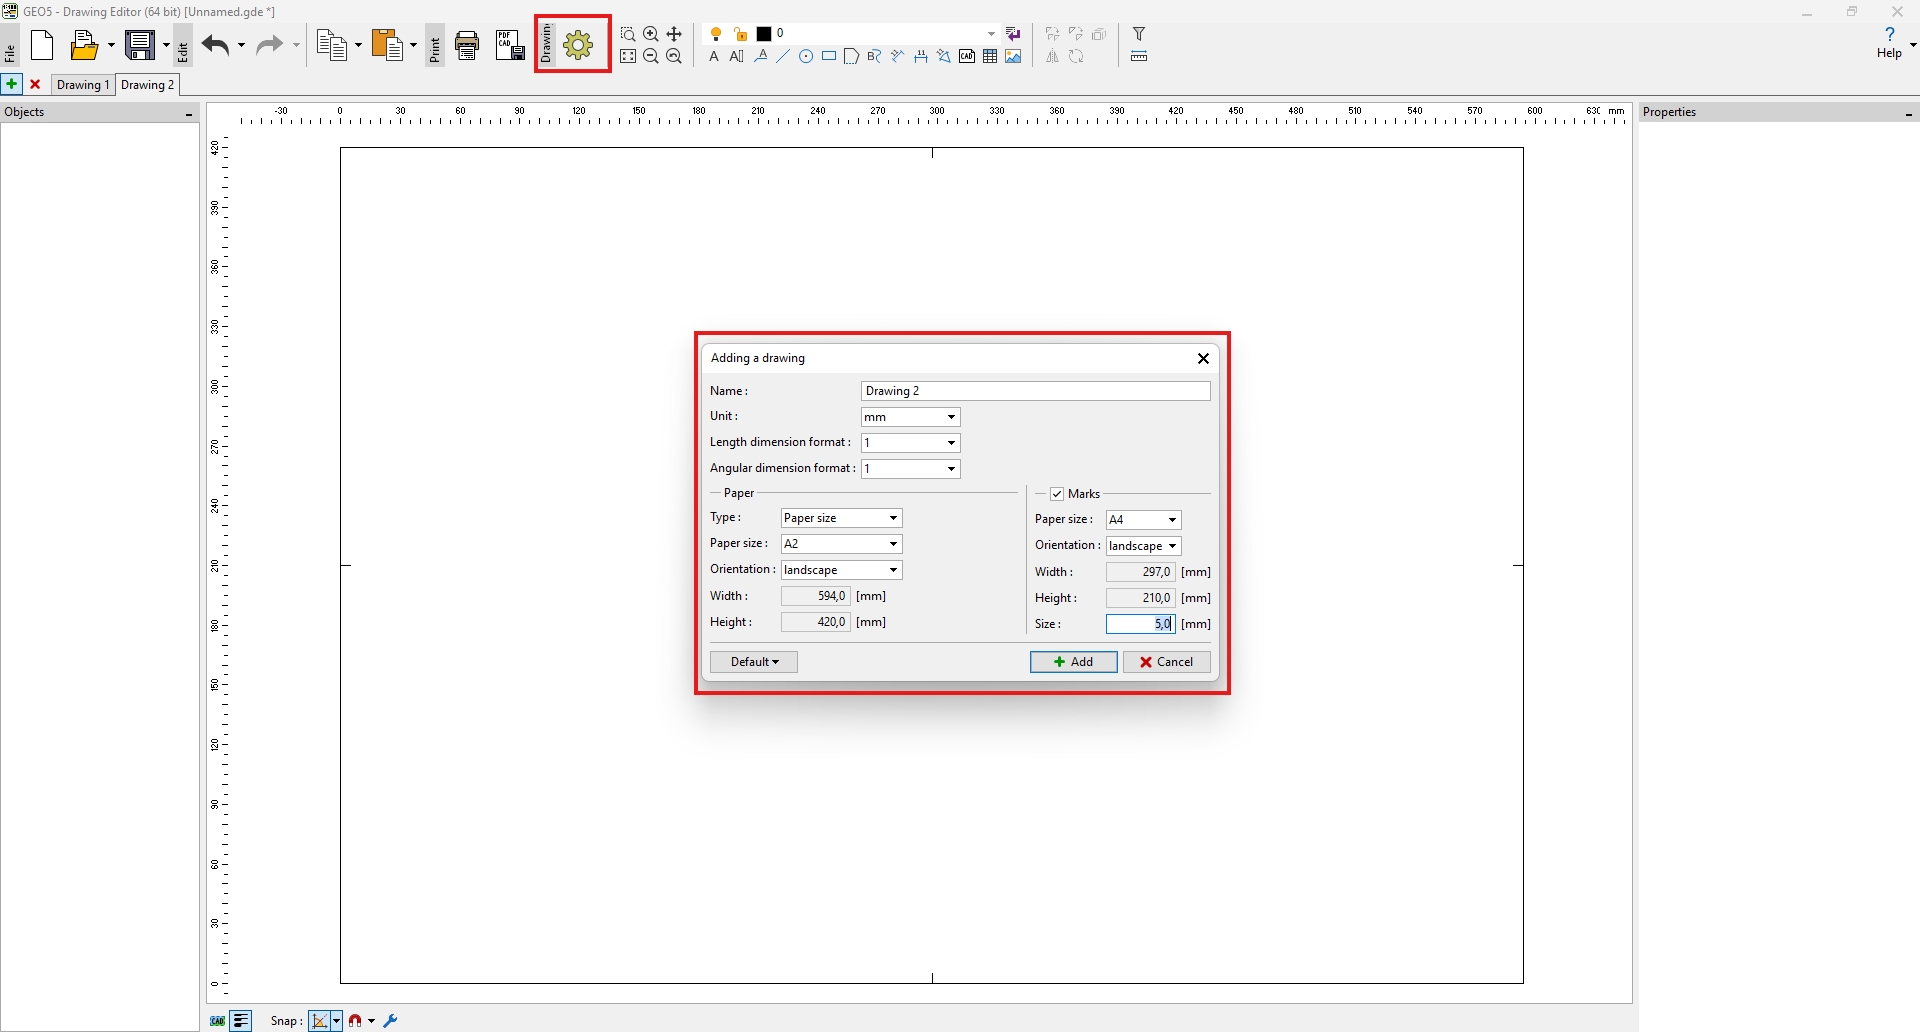
Task: Expand the Paper size A2 dropdown
Action: 841,544
